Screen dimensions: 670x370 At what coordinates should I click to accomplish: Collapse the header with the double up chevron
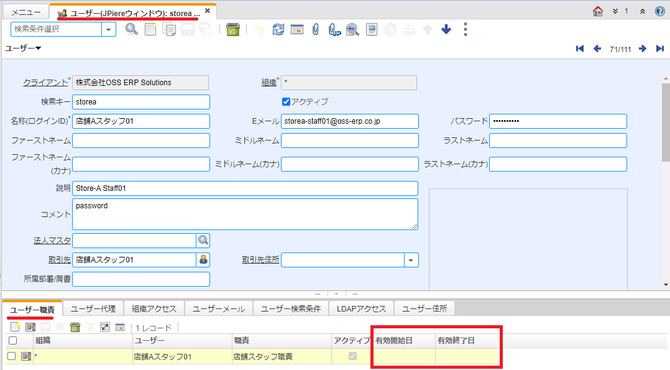pyautogui.click(x=642, y=12)
